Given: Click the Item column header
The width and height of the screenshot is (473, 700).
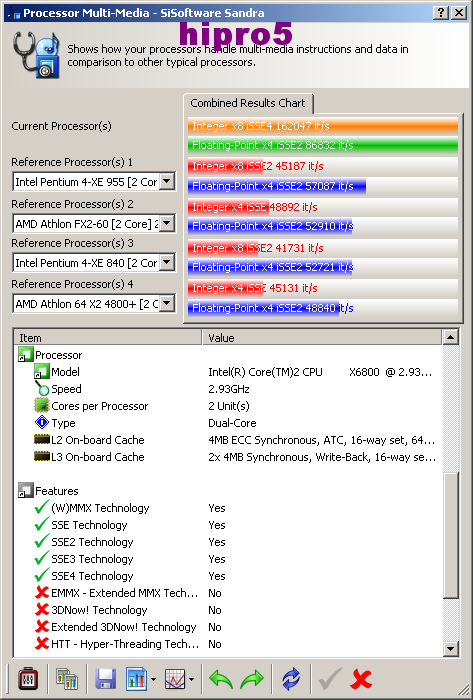Looking at the screenshot, I should point(108,338).
